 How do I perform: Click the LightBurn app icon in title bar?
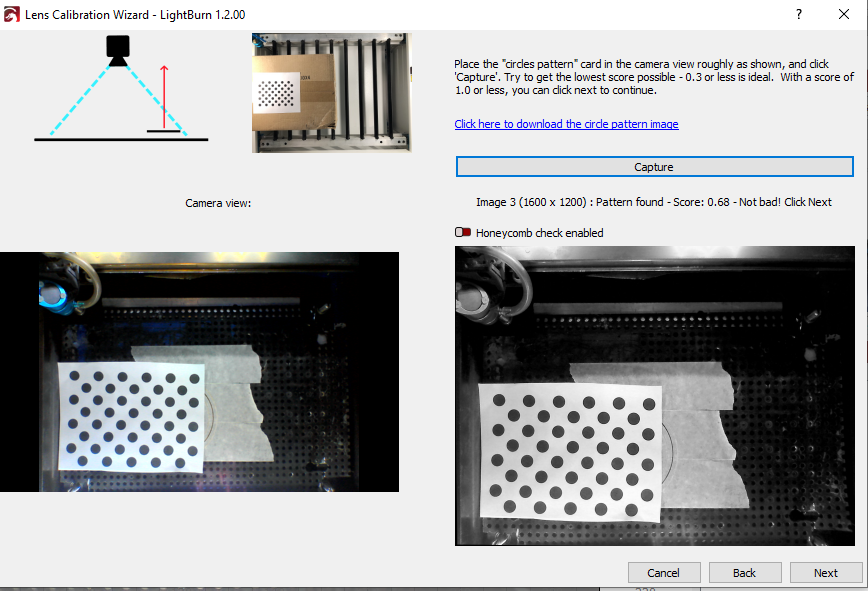[x=11, y=14]
